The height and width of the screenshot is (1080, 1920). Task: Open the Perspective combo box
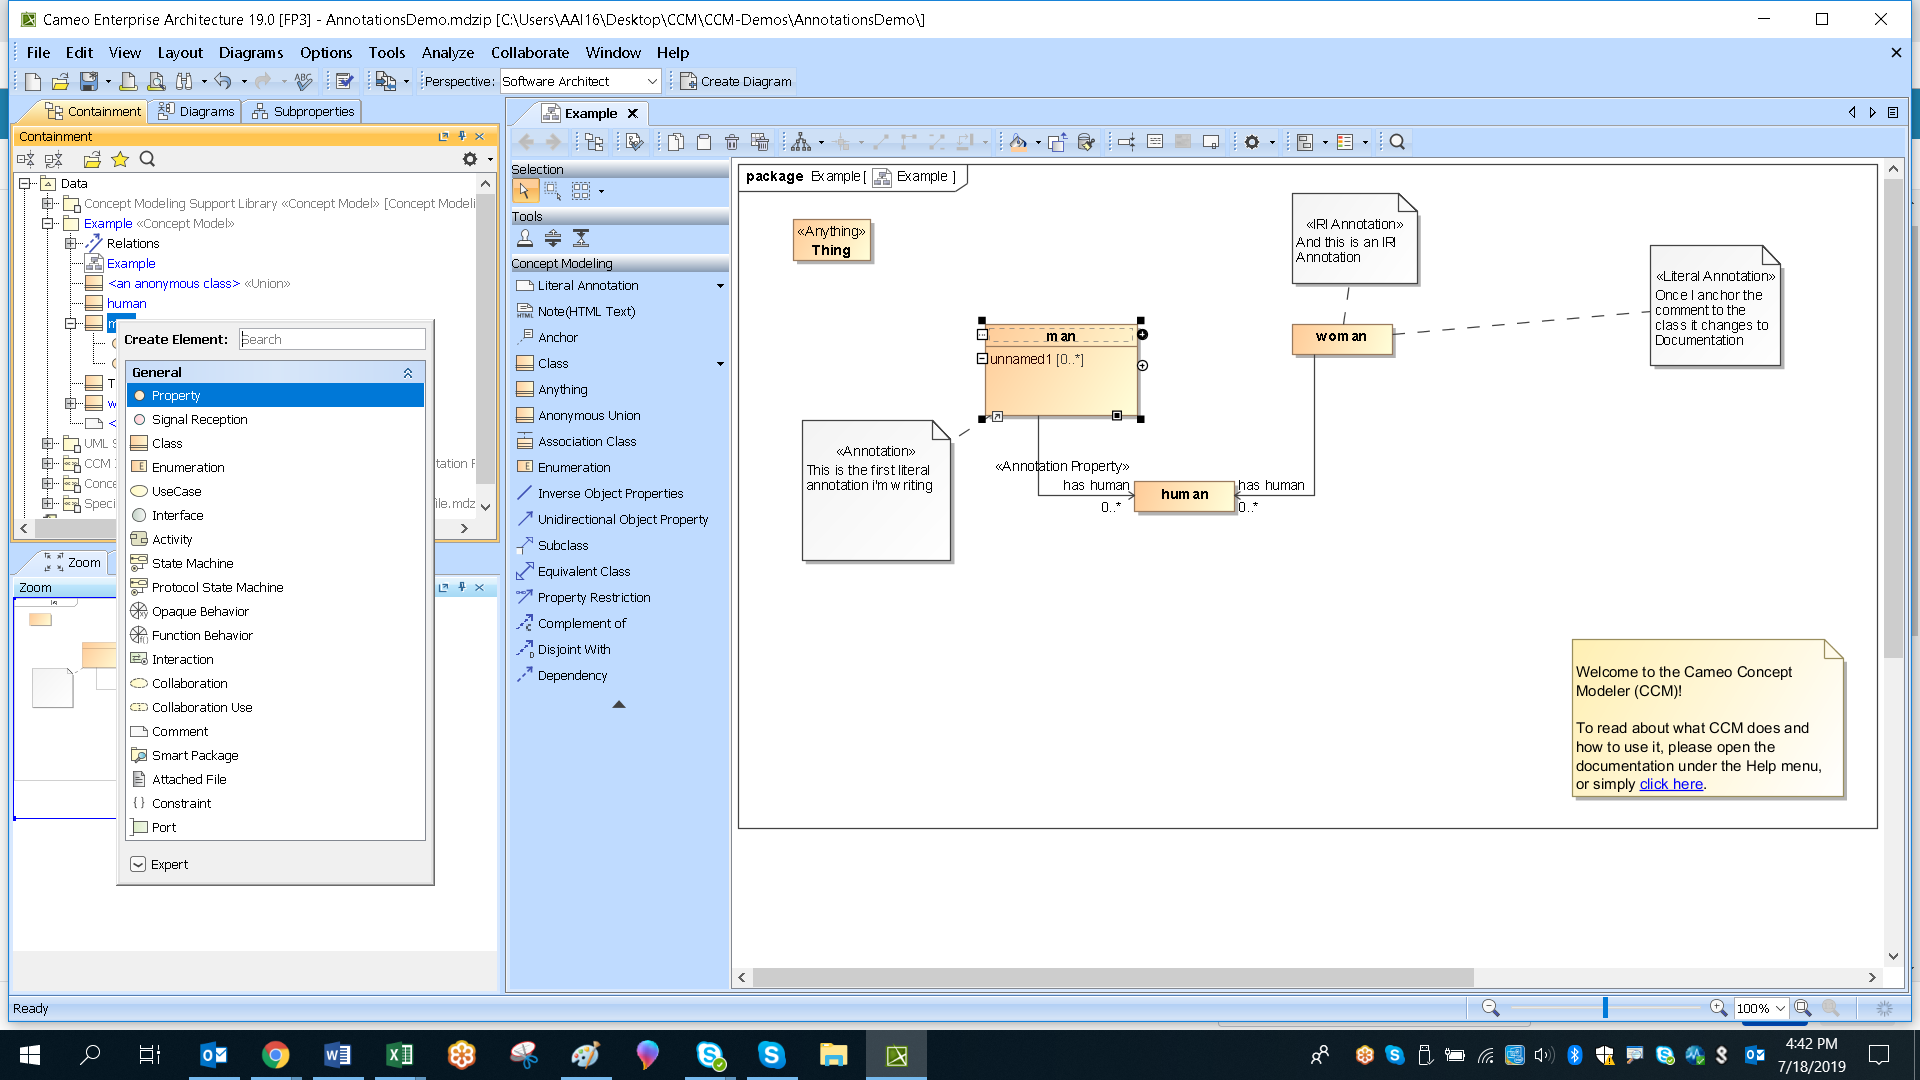pyautogui.click(x=580, y=82)
